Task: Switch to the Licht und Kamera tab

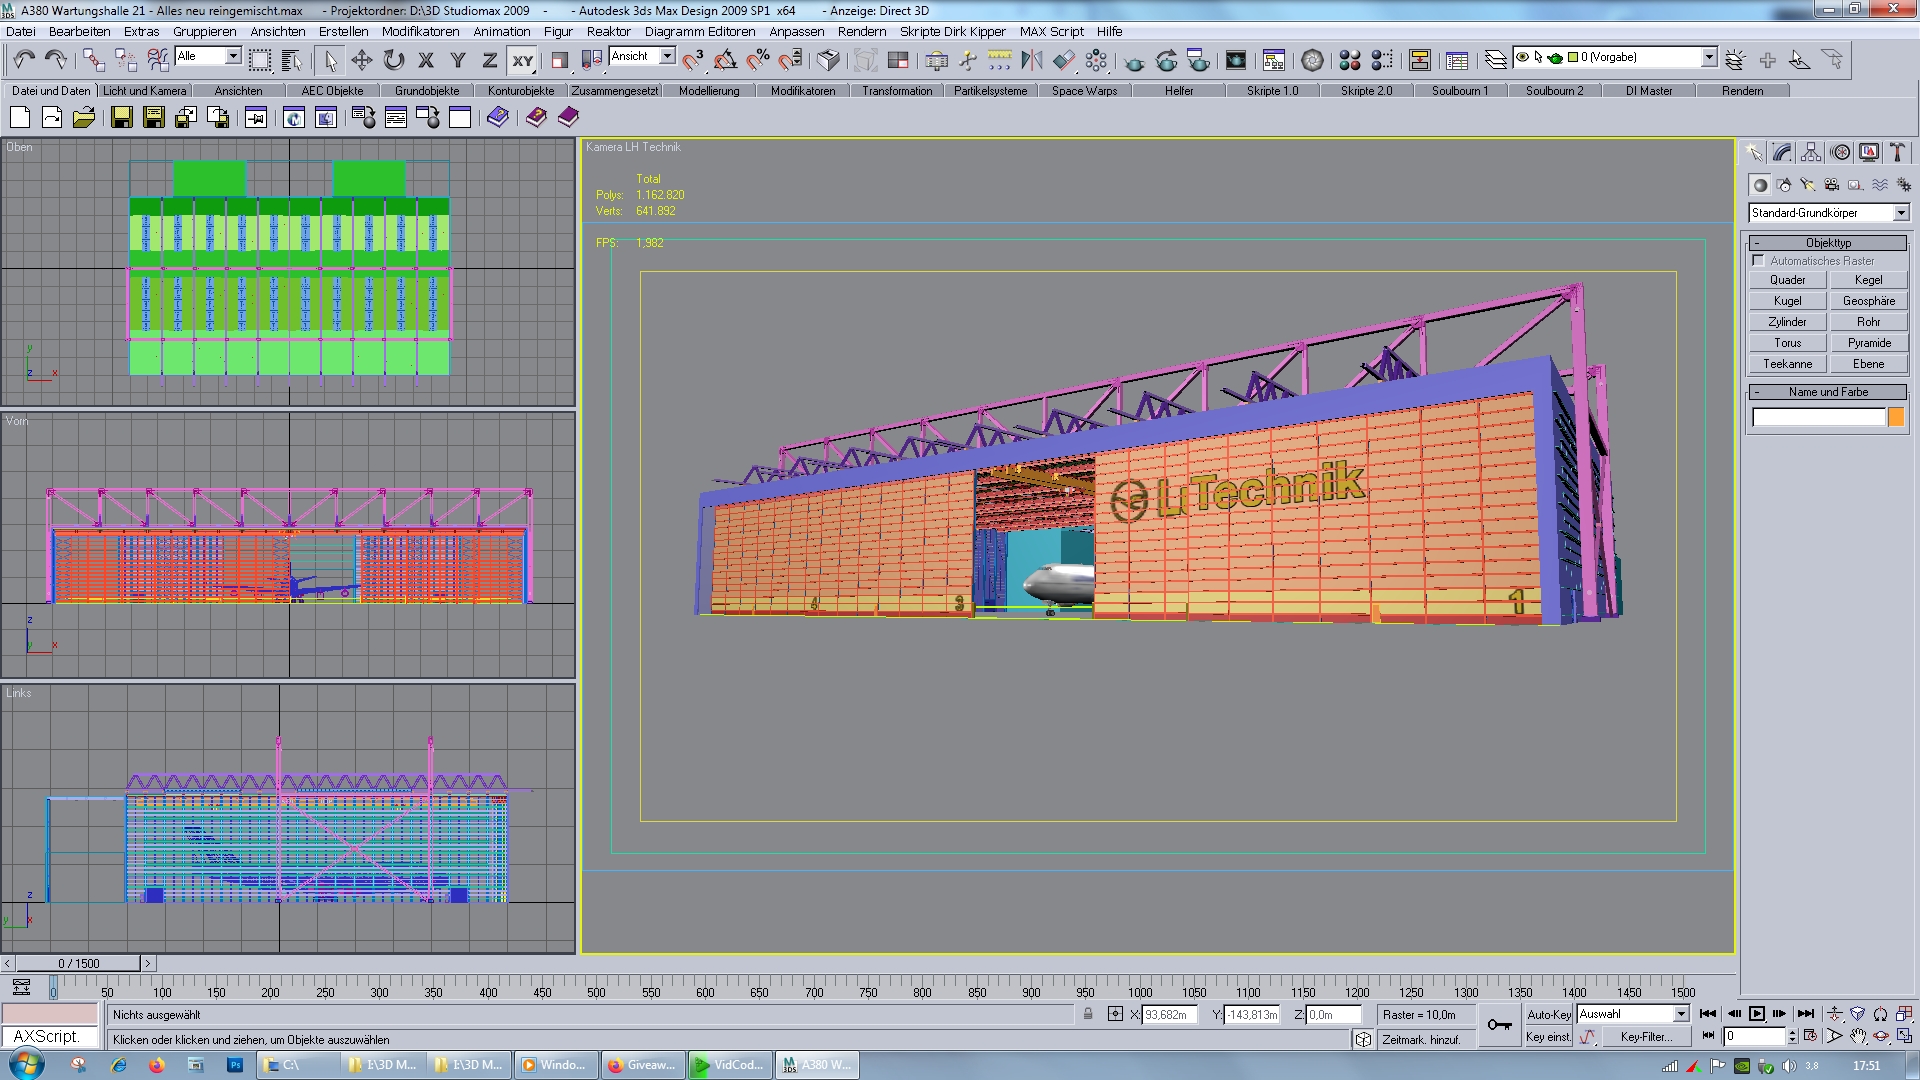Action: pos(144,91)
